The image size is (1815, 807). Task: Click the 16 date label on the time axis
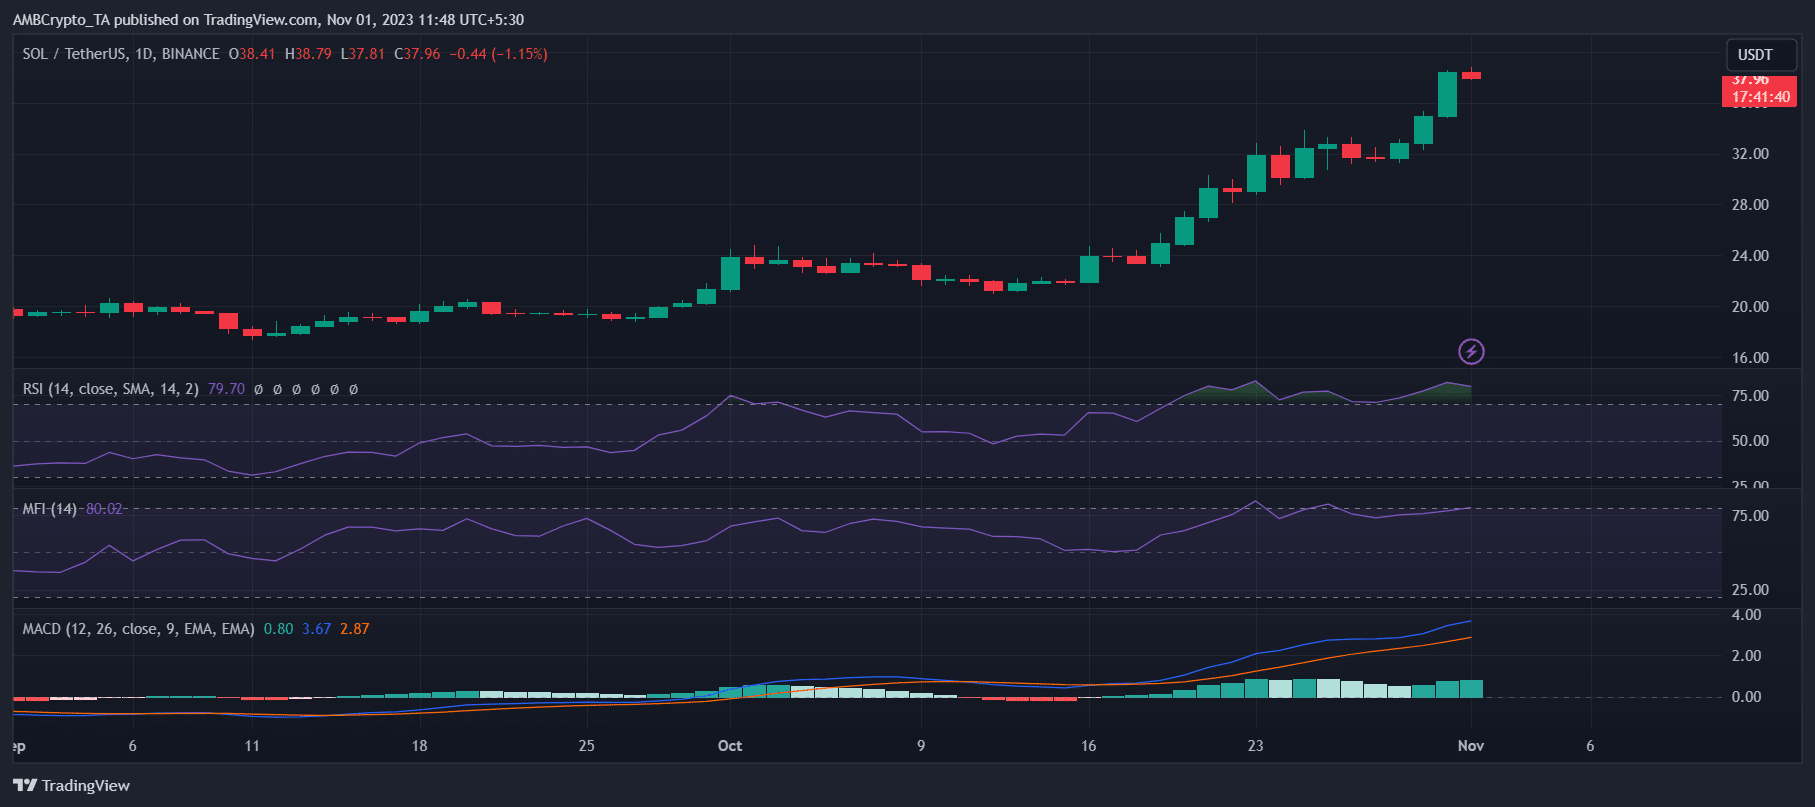1088,746
